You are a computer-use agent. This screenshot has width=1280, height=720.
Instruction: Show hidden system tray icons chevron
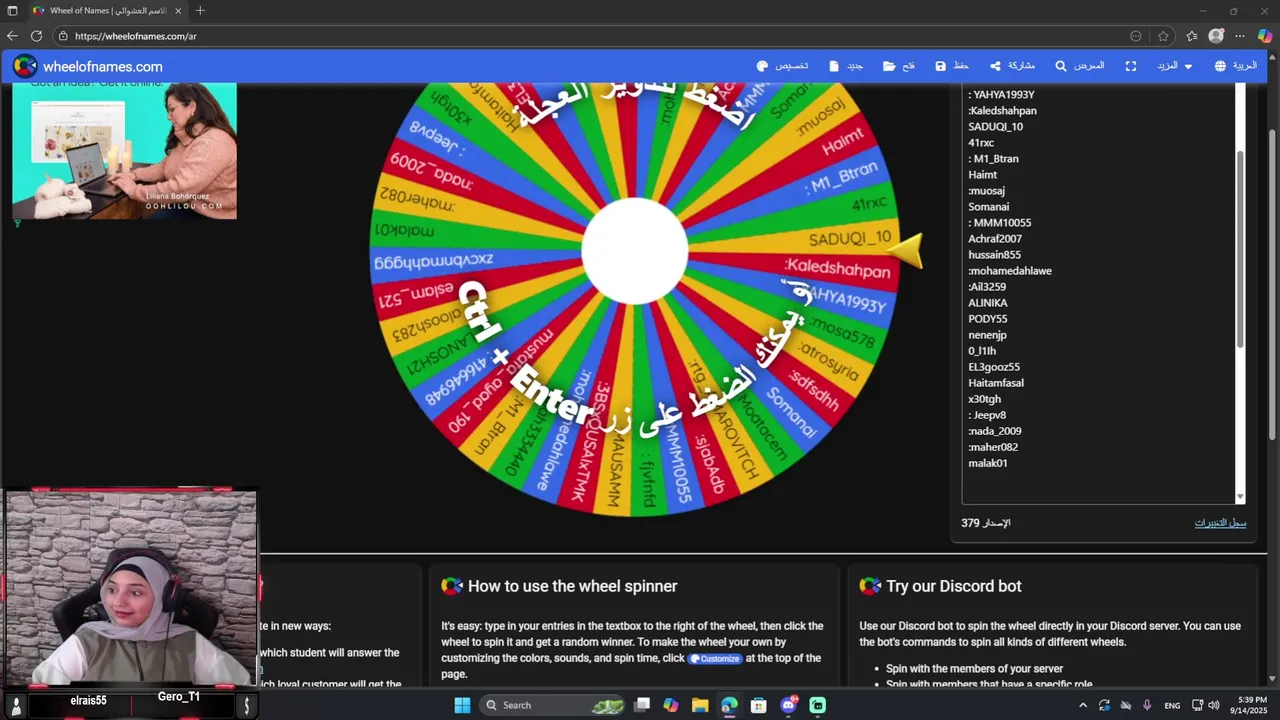(x=1083, y=705)
